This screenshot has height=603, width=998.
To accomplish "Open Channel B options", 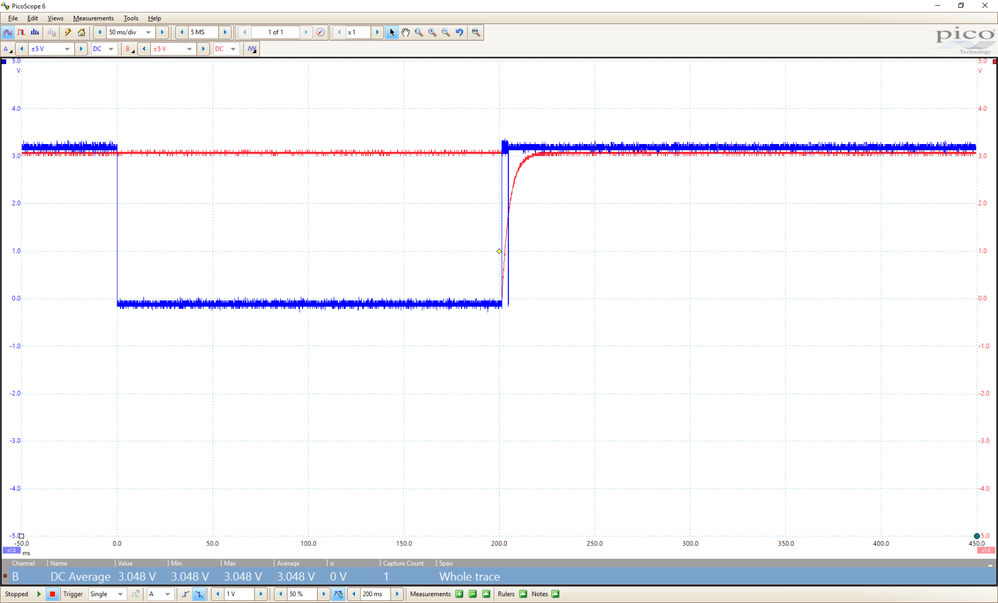I will [x=130, y=49].
